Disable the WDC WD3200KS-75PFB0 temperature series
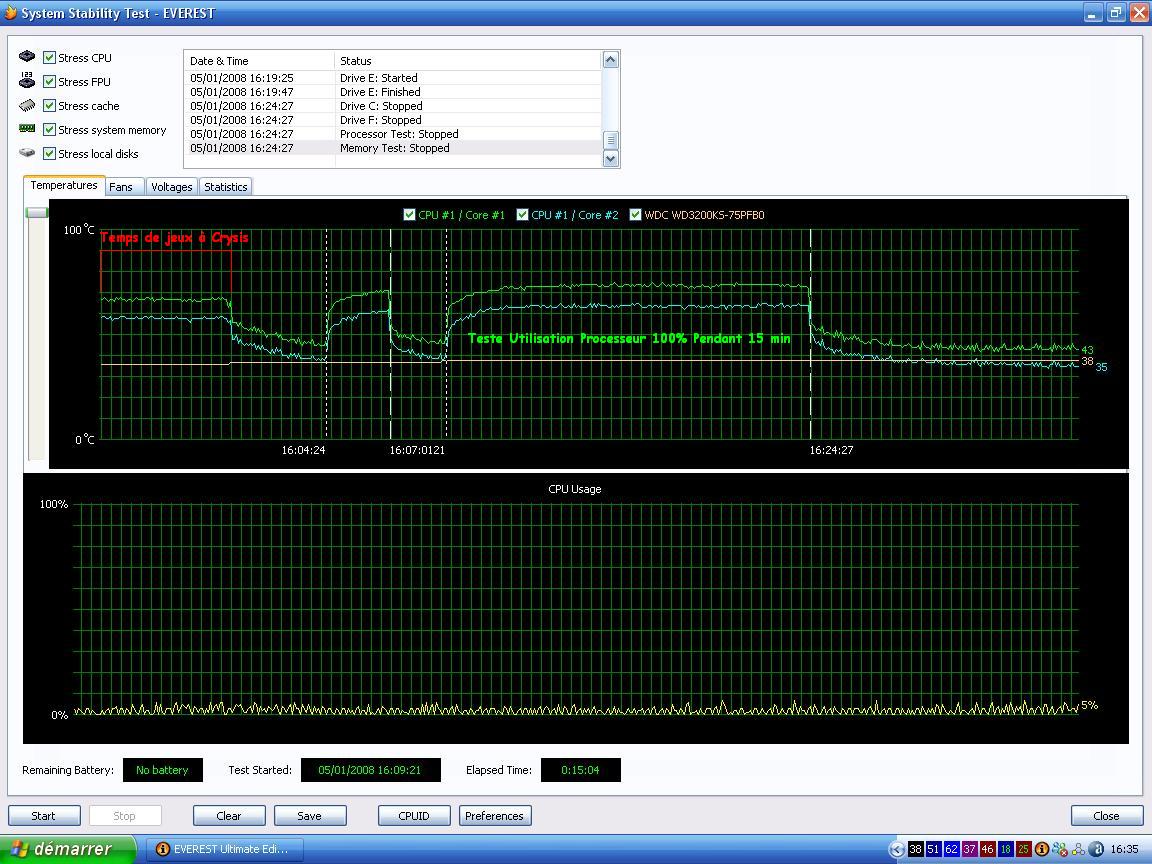Viewport: 1152px width, 864px height. (635, 215)
